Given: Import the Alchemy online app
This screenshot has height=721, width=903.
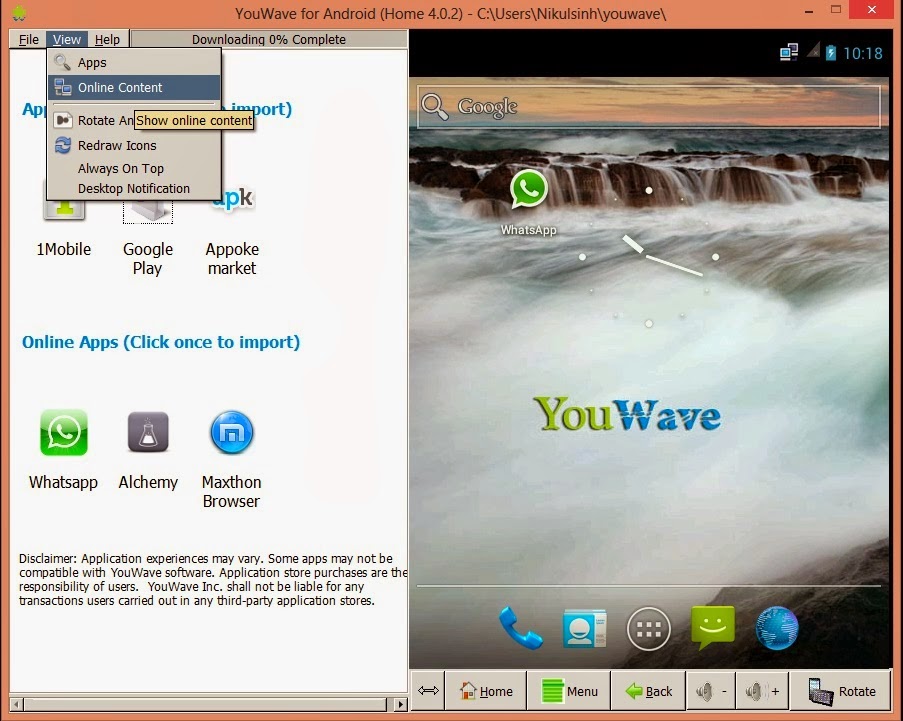Looking at the screenshot, I should click(x=148, y=432).
